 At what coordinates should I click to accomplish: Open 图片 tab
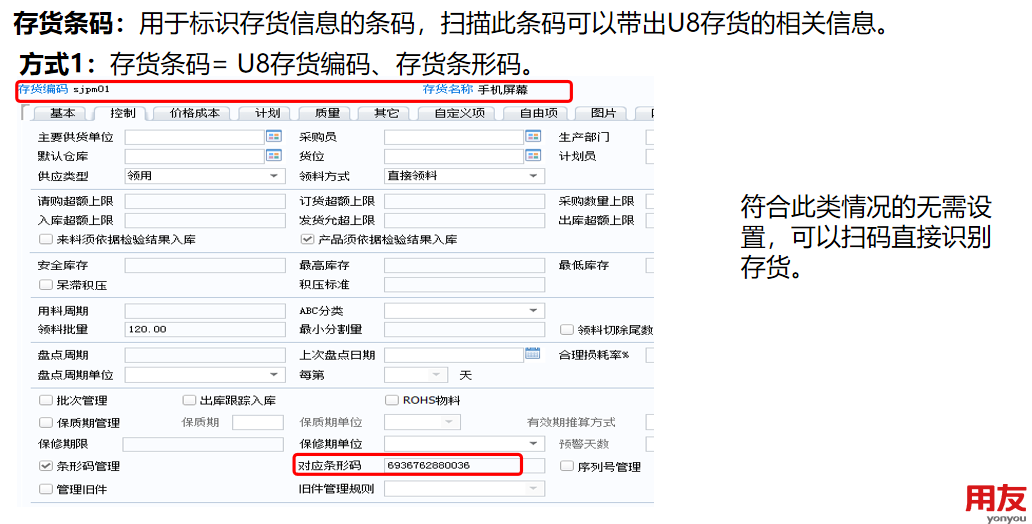click(x=604, y=113)
